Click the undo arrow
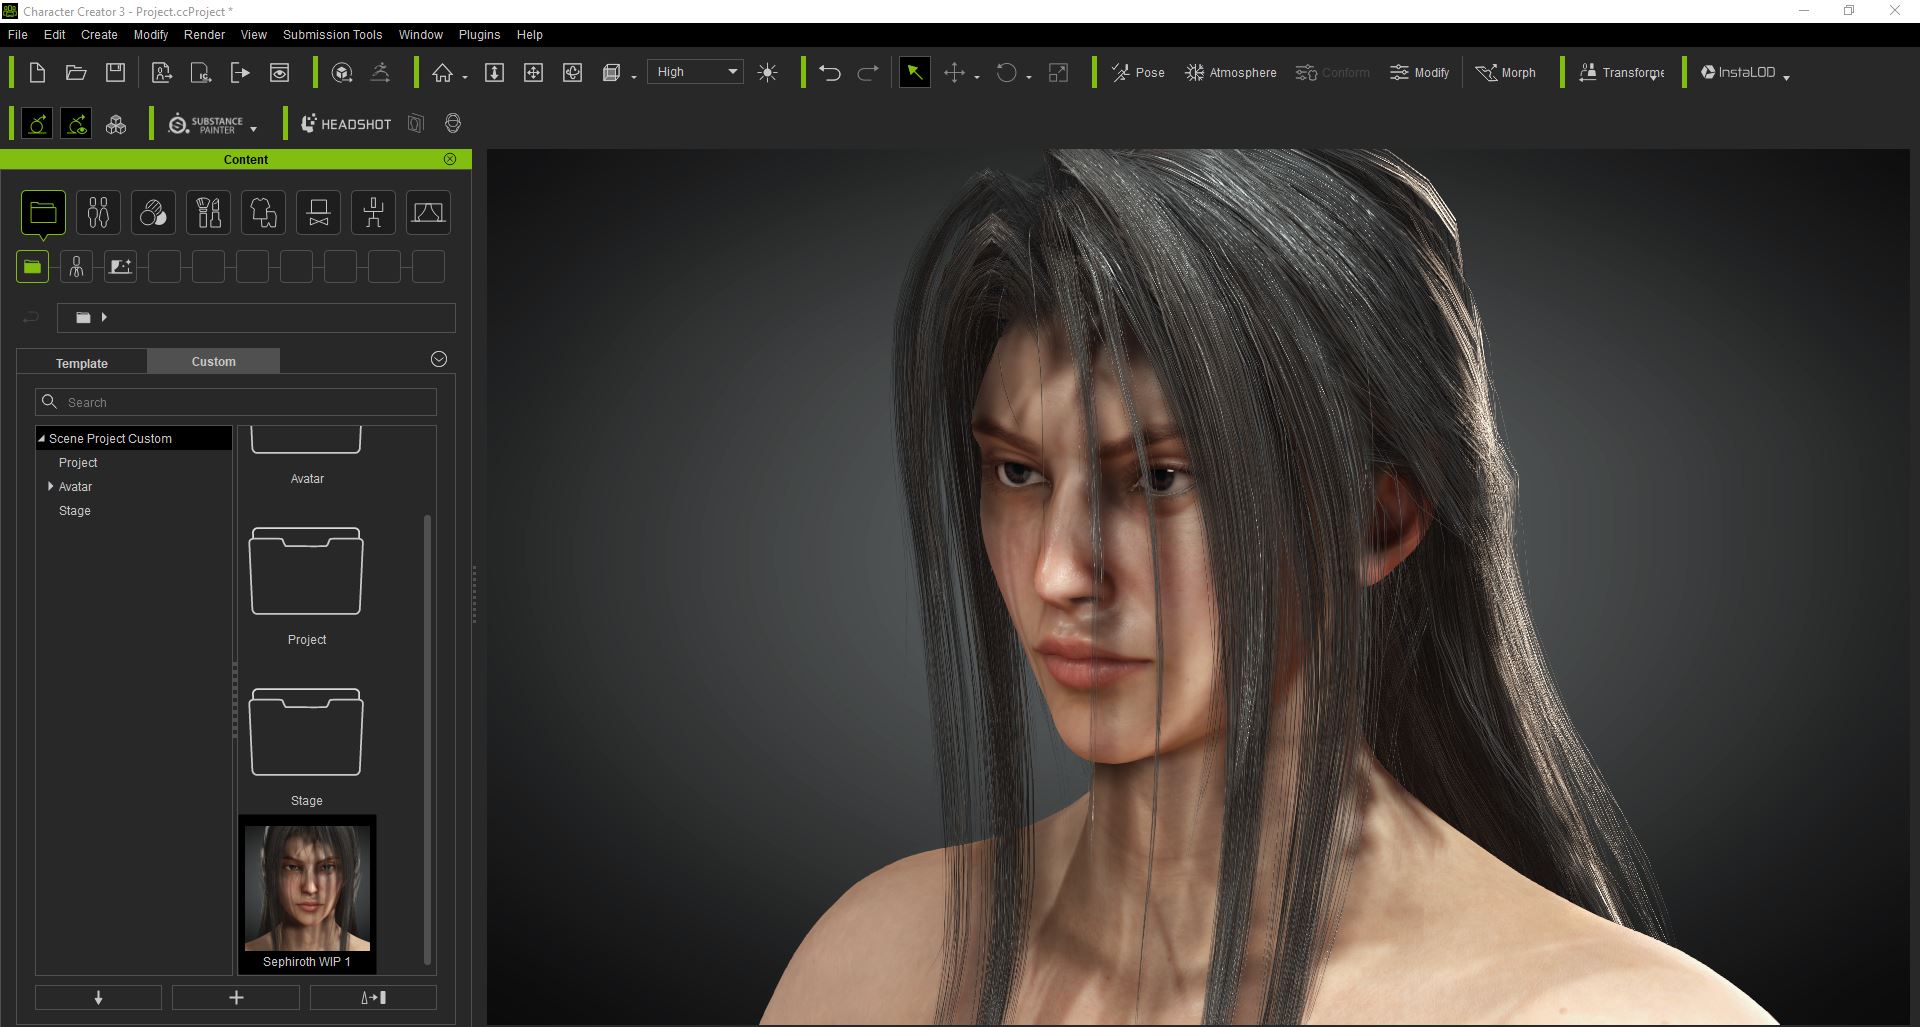Image resolution: width=1920 pixels, height=1027 pixels. (829, 72)
